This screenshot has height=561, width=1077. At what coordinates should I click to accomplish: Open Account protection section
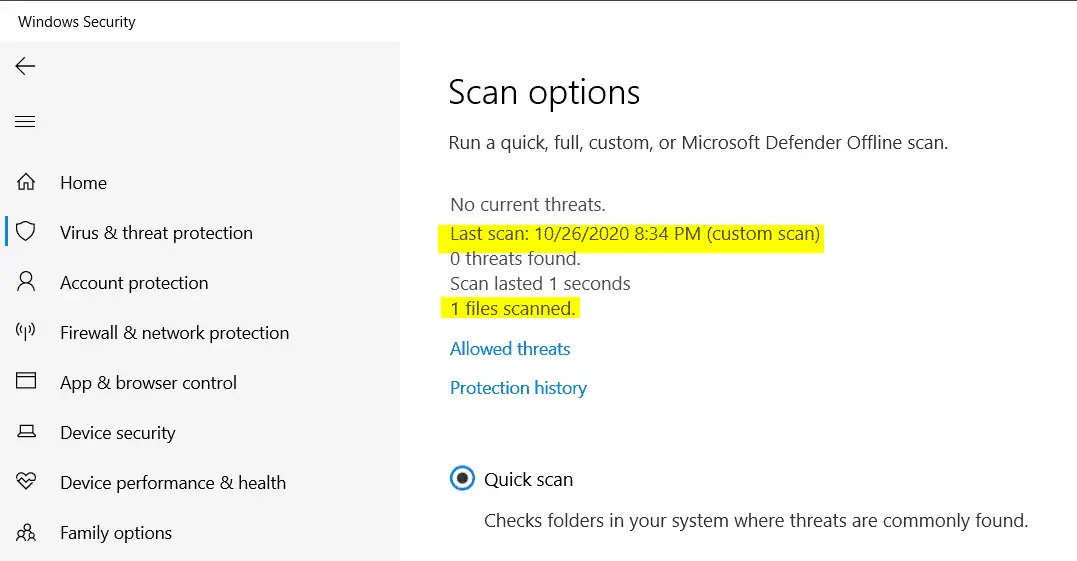(134, 283)
